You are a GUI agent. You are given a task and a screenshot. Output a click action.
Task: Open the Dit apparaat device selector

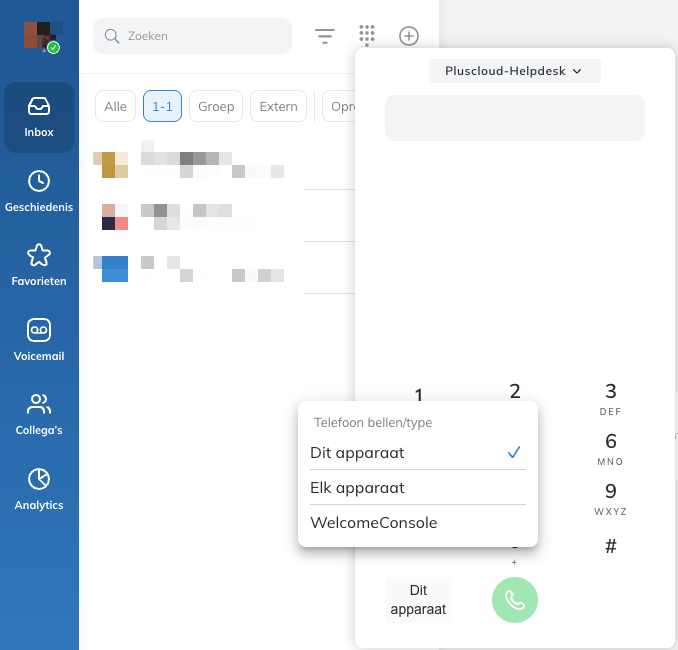418,600
